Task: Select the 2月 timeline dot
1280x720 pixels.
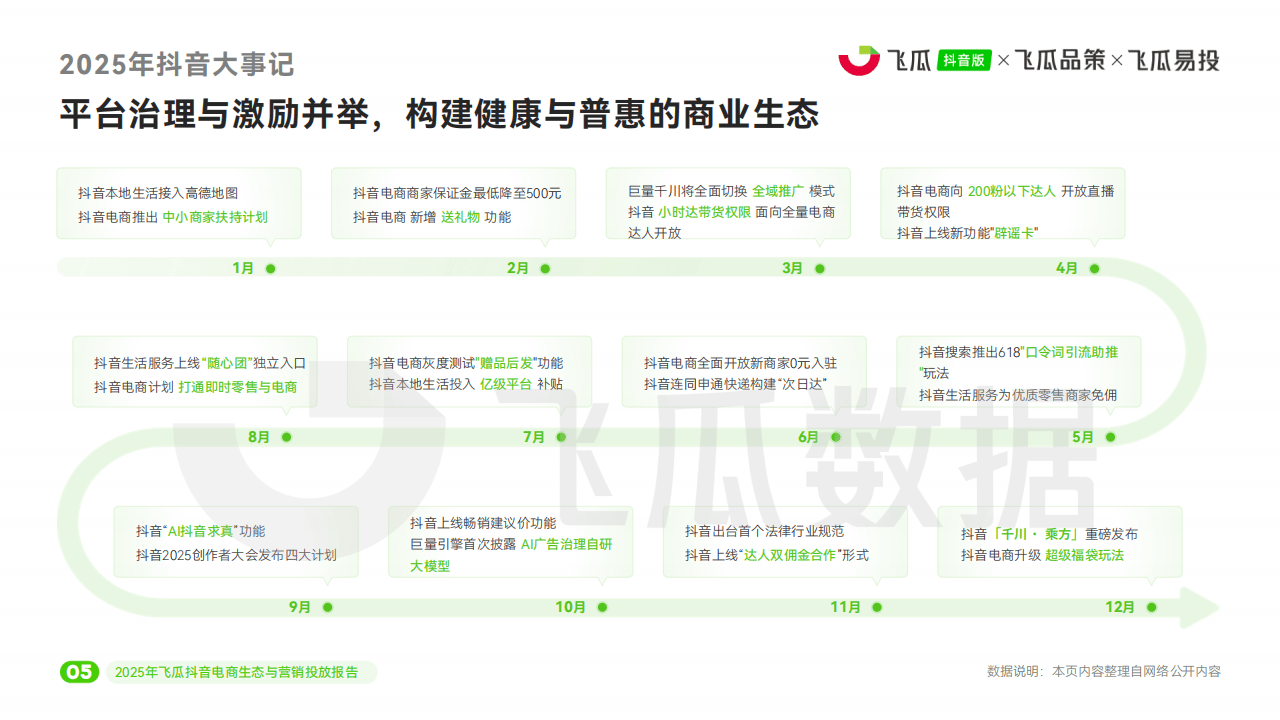Action: [545, 268]
